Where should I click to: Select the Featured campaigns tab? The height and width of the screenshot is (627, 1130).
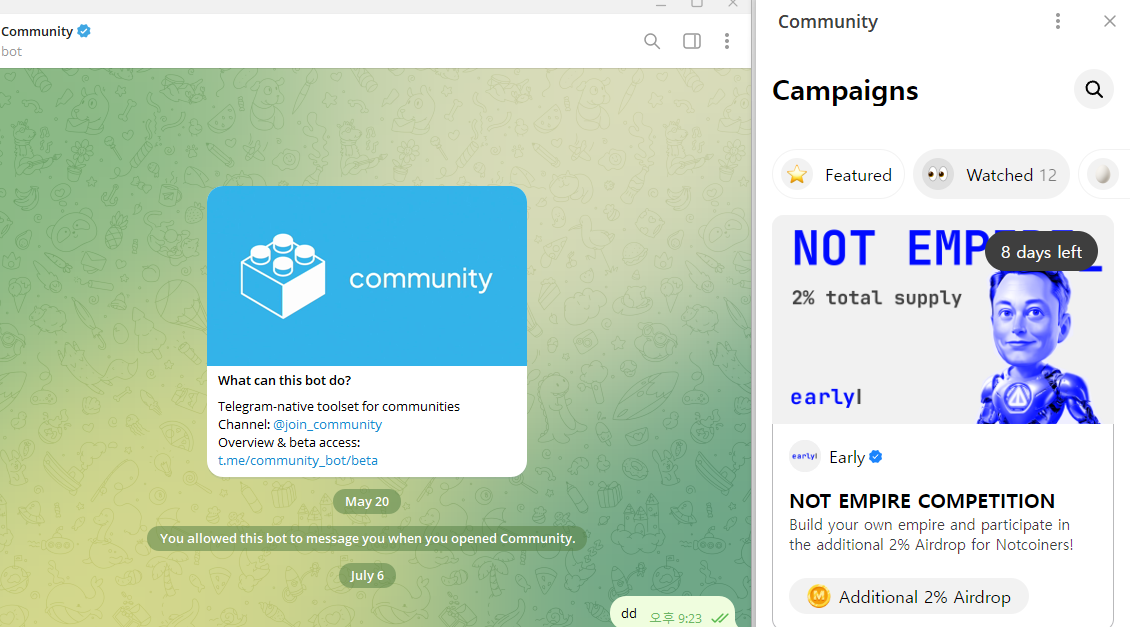[839, 174]
